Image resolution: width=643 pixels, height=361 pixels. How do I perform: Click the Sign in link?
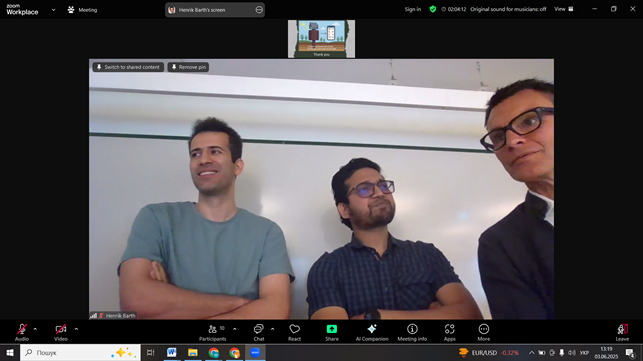(x=413, y=9)
